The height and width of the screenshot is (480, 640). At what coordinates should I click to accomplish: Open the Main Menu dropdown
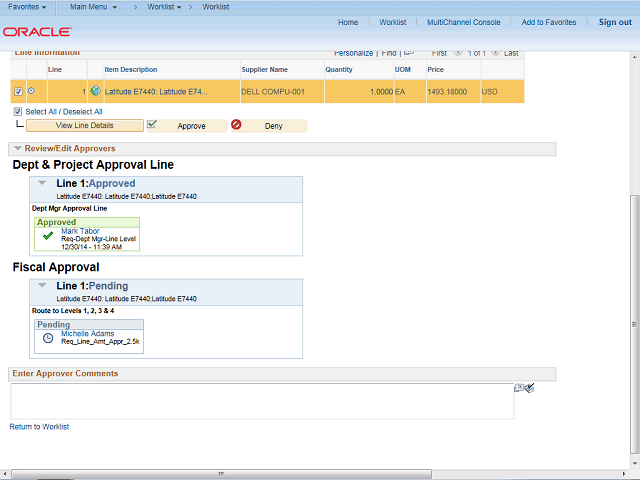pos(93,7)
